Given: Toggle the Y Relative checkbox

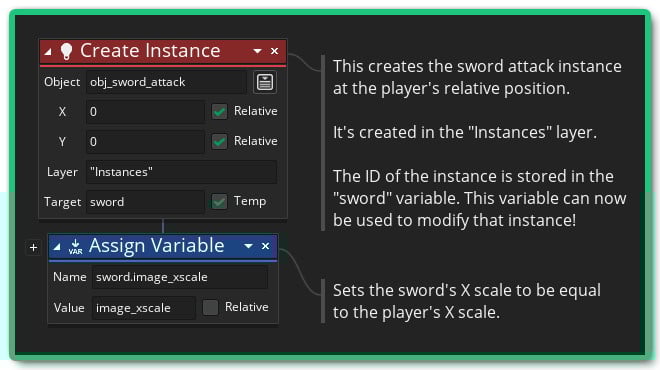Looking at the screenshot, I should [219, 141].
